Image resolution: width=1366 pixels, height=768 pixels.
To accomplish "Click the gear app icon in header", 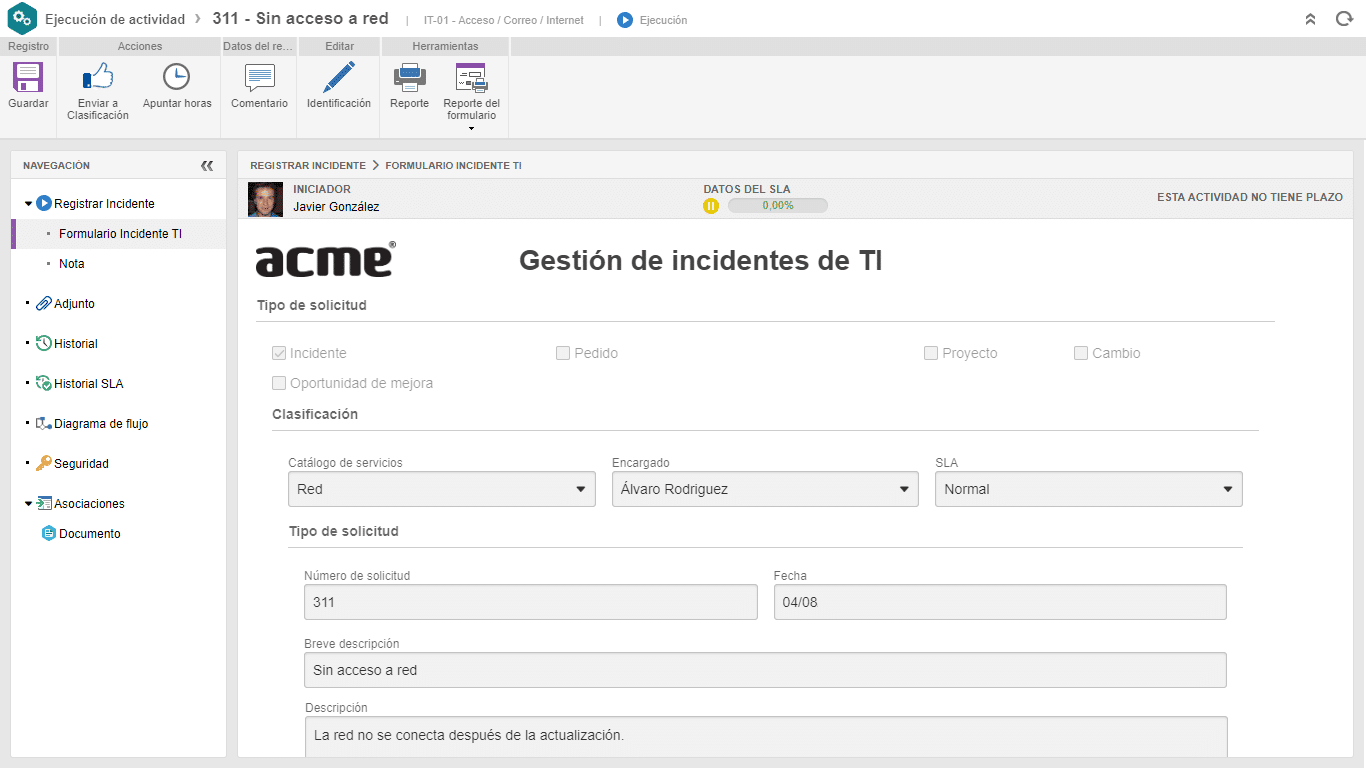I will 22,19.
